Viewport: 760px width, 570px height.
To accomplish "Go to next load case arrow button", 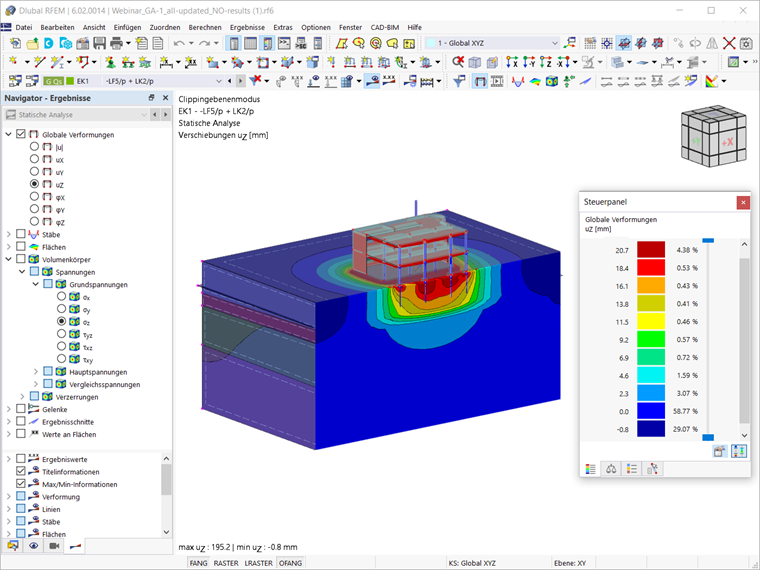I will [240, 81].
